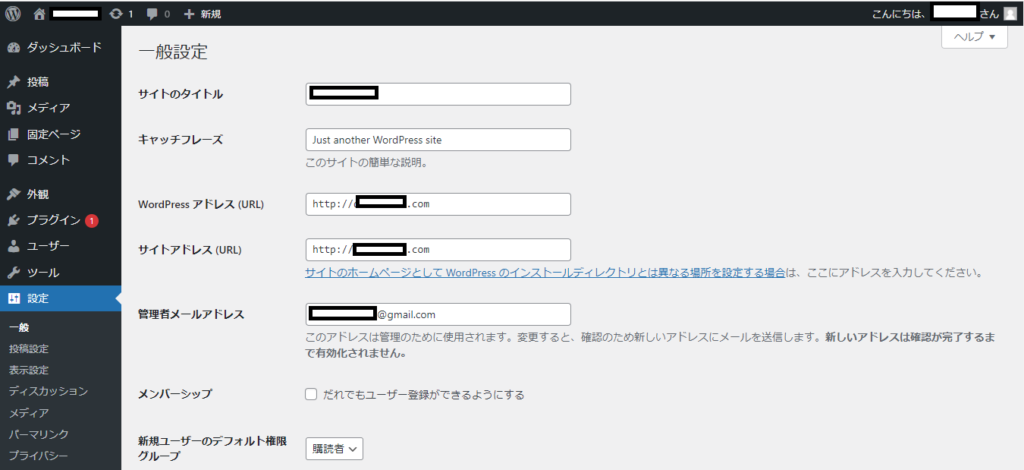Click the 固定ページ pages icon
This screenshot has width=1024, height=470.
(x=13, y=134)
